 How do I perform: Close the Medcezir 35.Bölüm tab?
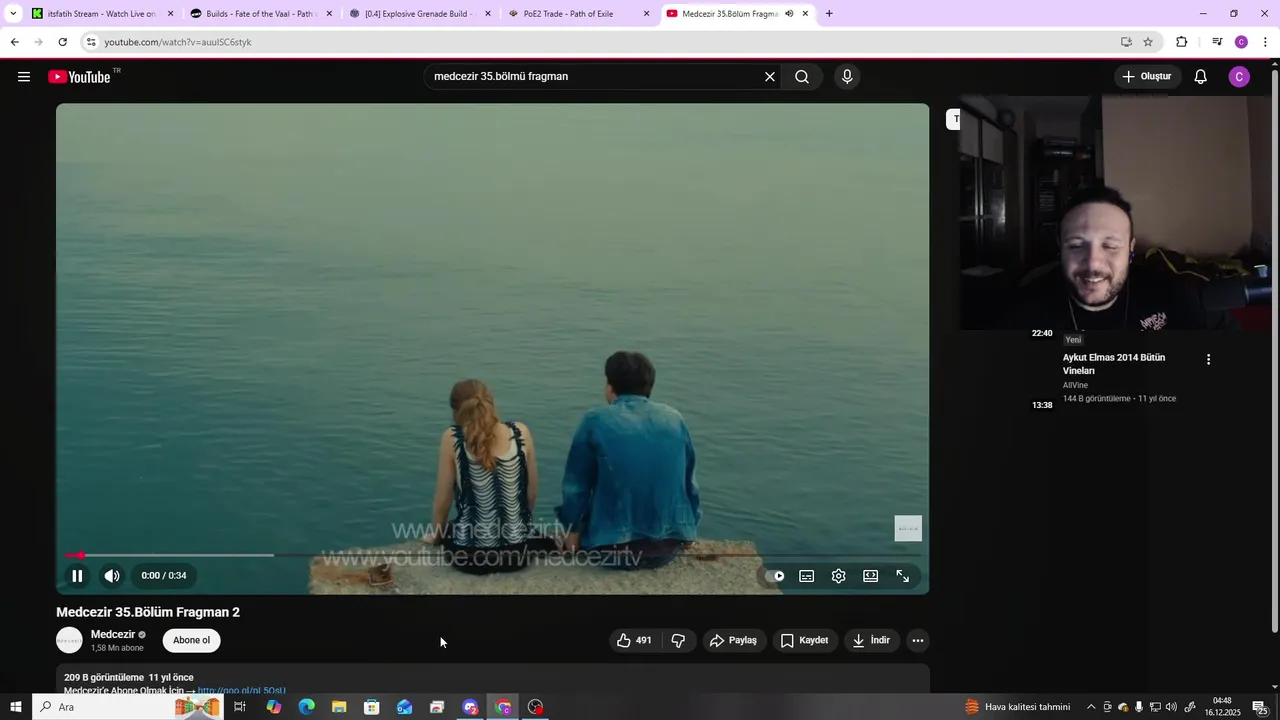coord(805,14)
